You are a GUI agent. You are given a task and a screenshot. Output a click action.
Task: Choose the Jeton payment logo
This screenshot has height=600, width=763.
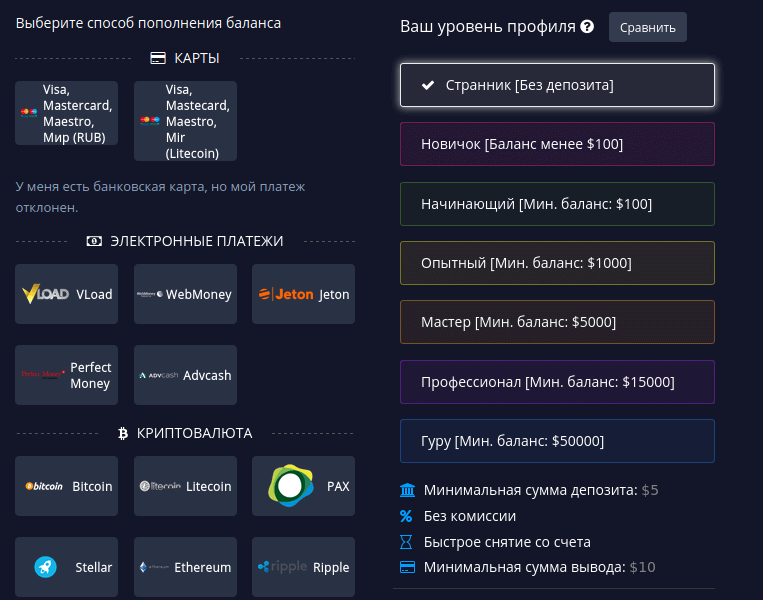[286, 294]
